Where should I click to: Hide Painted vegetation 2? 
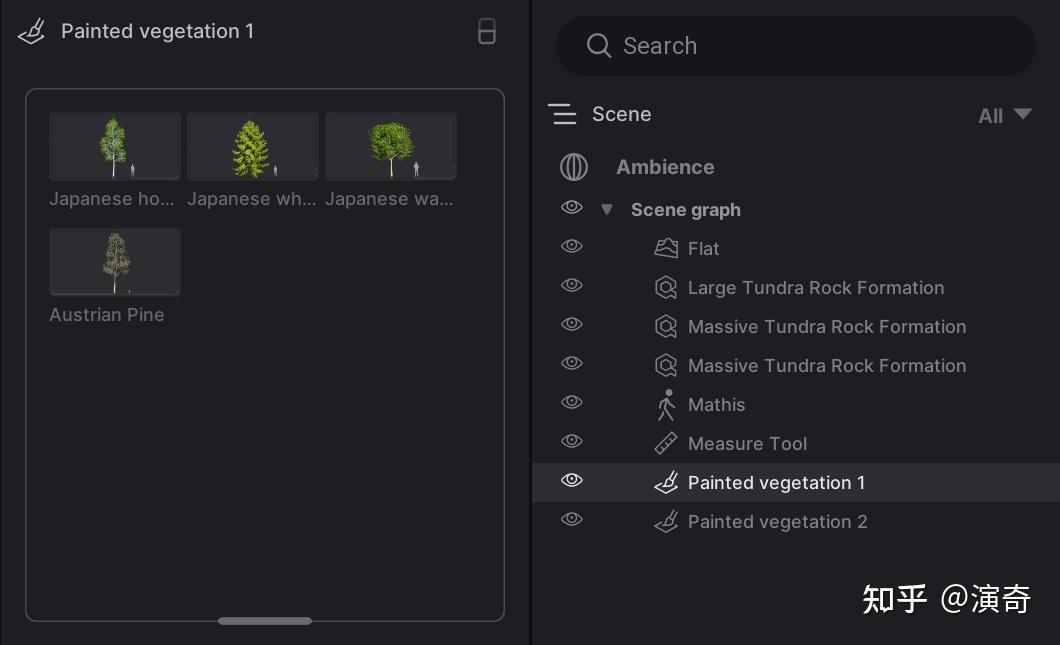[572, 519]
